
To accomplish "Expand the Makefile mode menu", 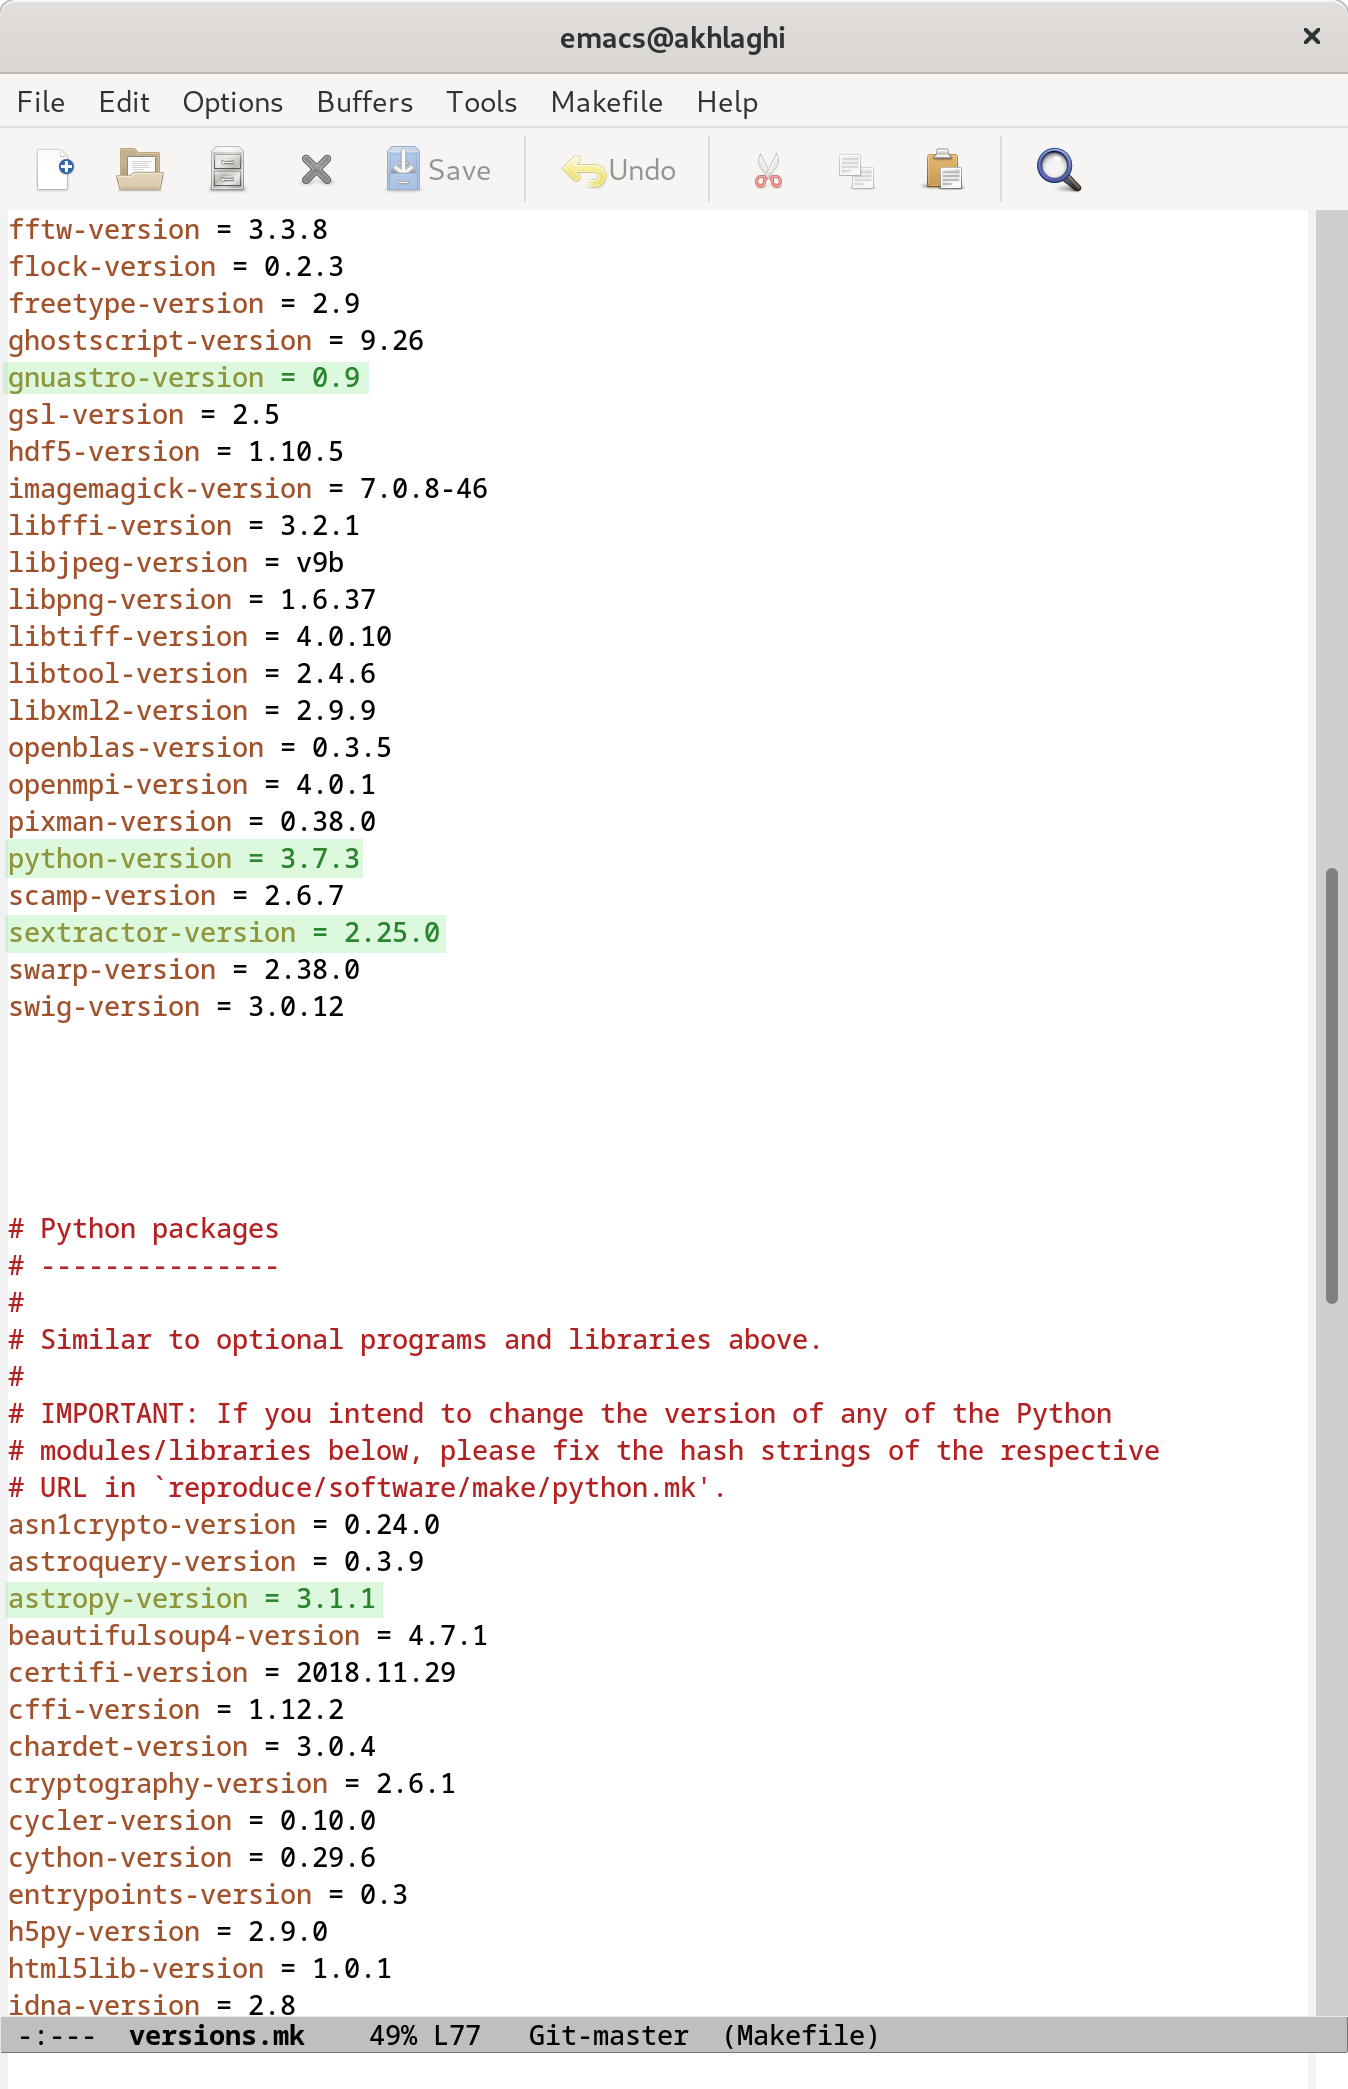I will tap(606, 102).
